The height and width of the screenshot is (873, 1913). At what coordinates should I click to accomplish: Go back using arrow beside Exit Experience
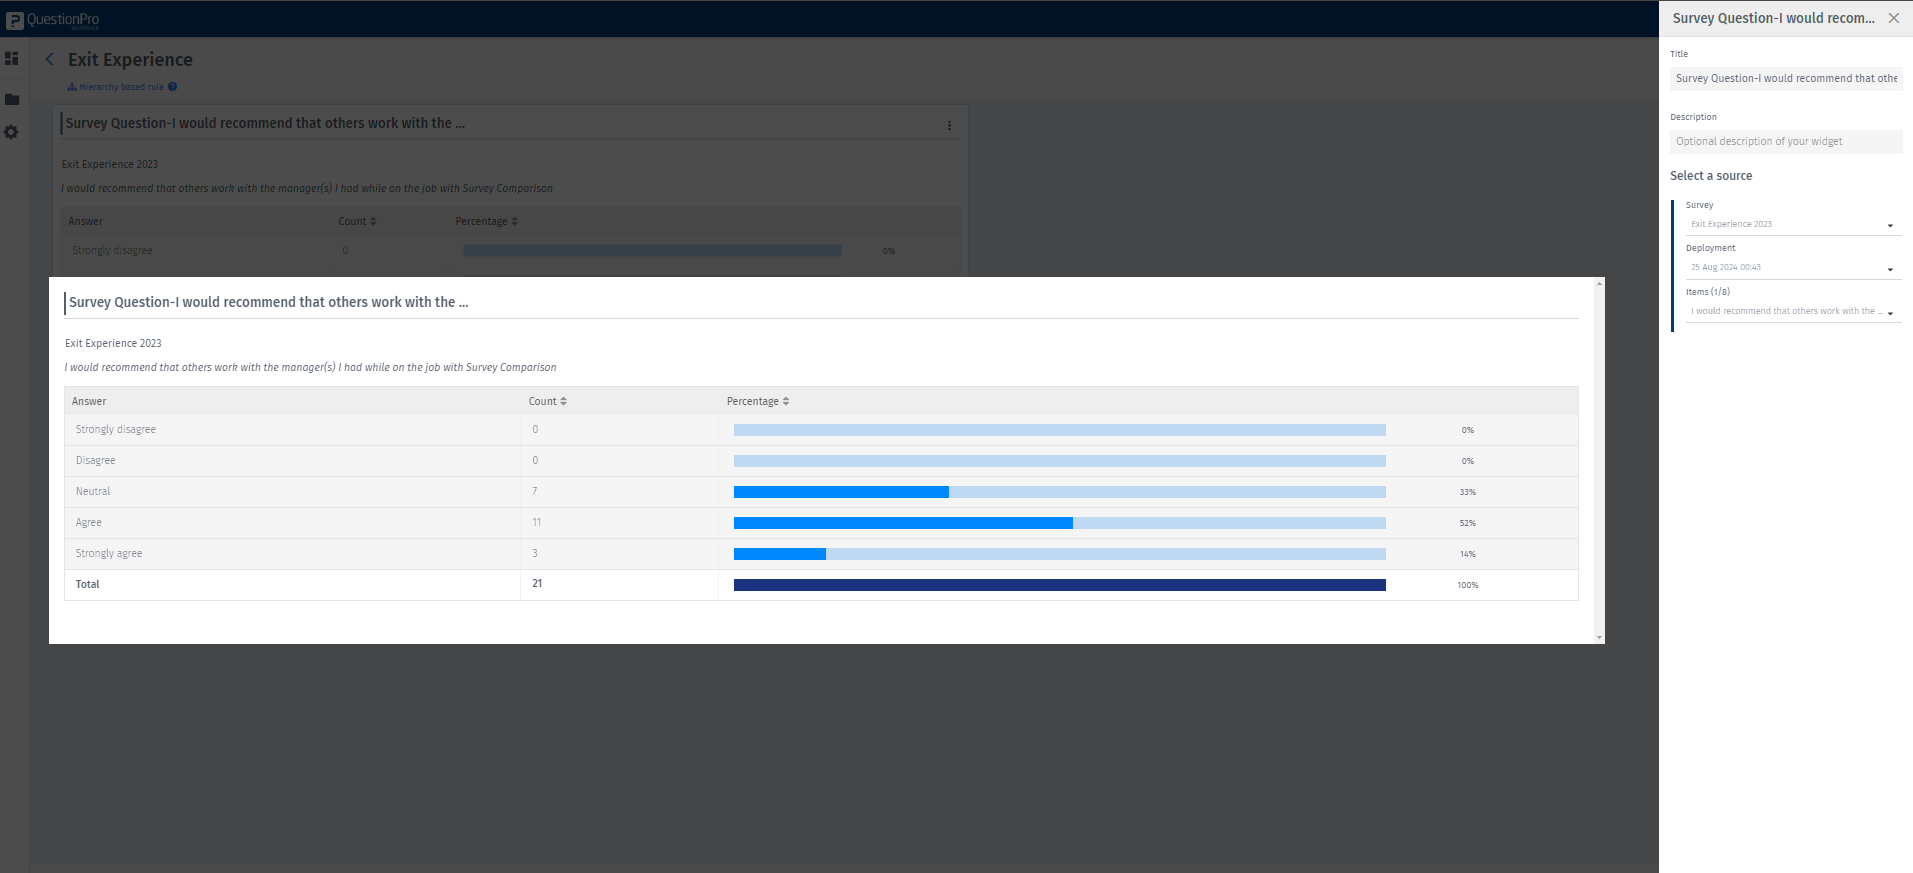[50, 60]
